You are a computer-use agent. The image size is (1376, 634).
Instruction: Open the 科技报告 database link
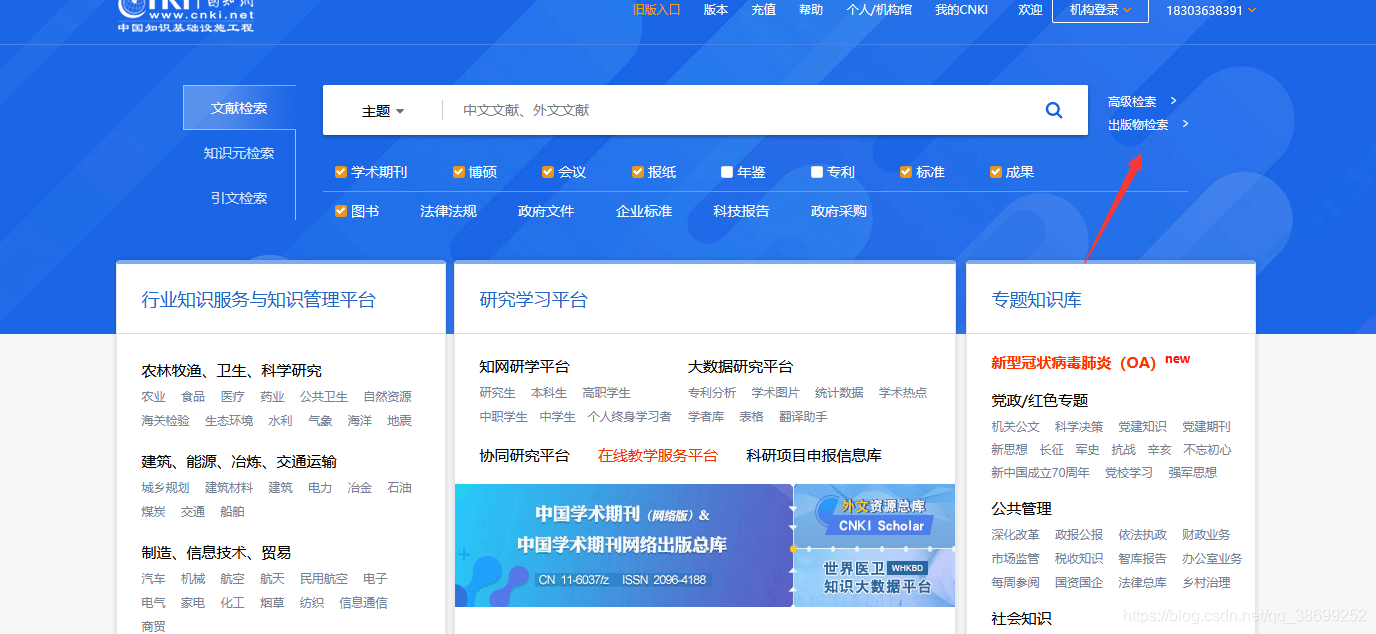[741, 211]
